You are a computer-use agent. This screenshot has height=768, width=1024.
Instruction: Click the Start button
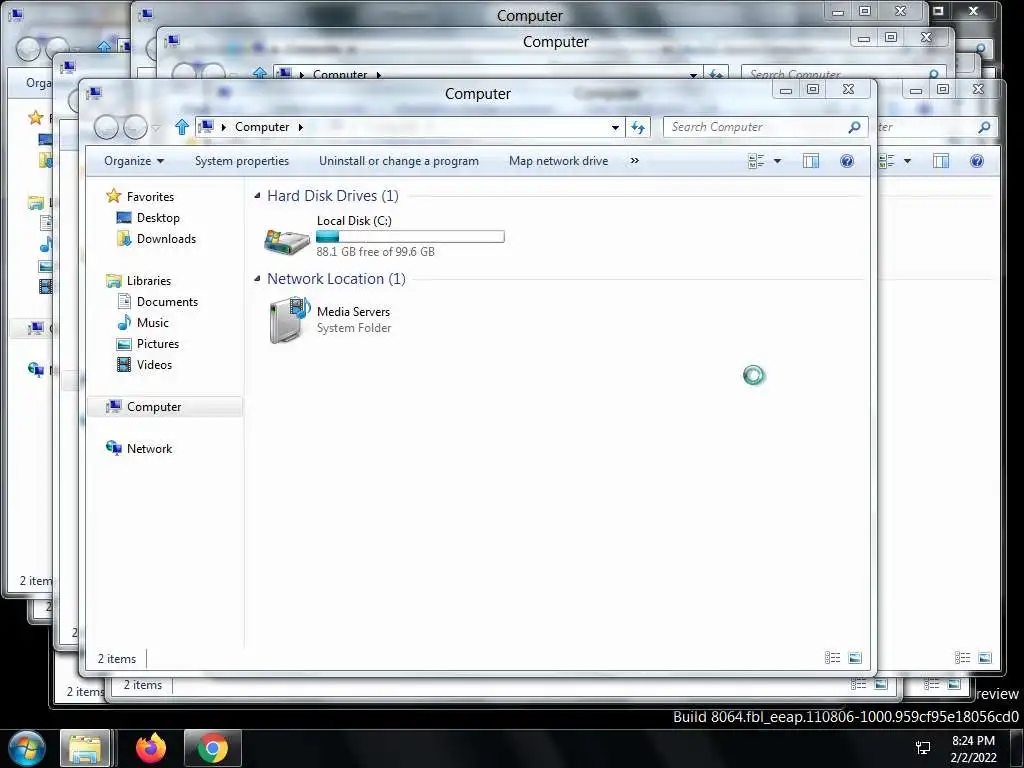[x=27, y=748]
